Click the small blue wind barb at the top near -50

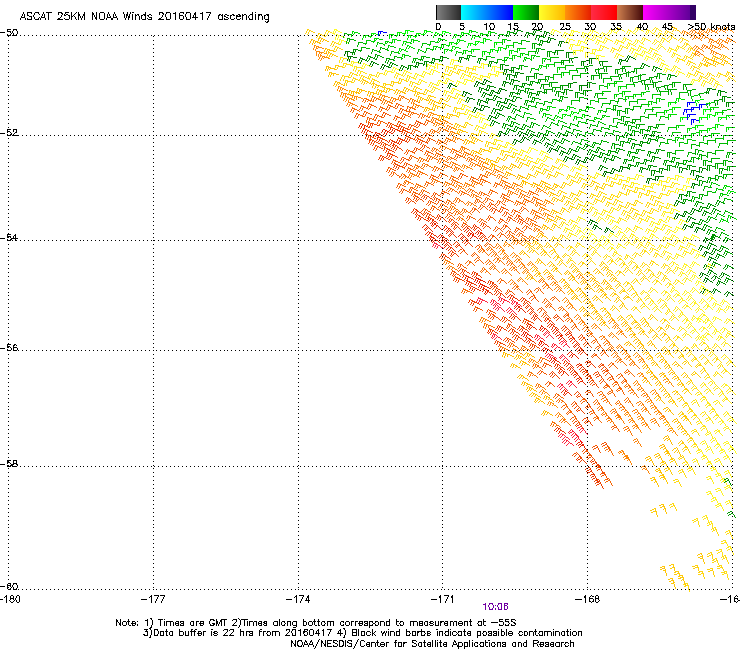point(382,33)
